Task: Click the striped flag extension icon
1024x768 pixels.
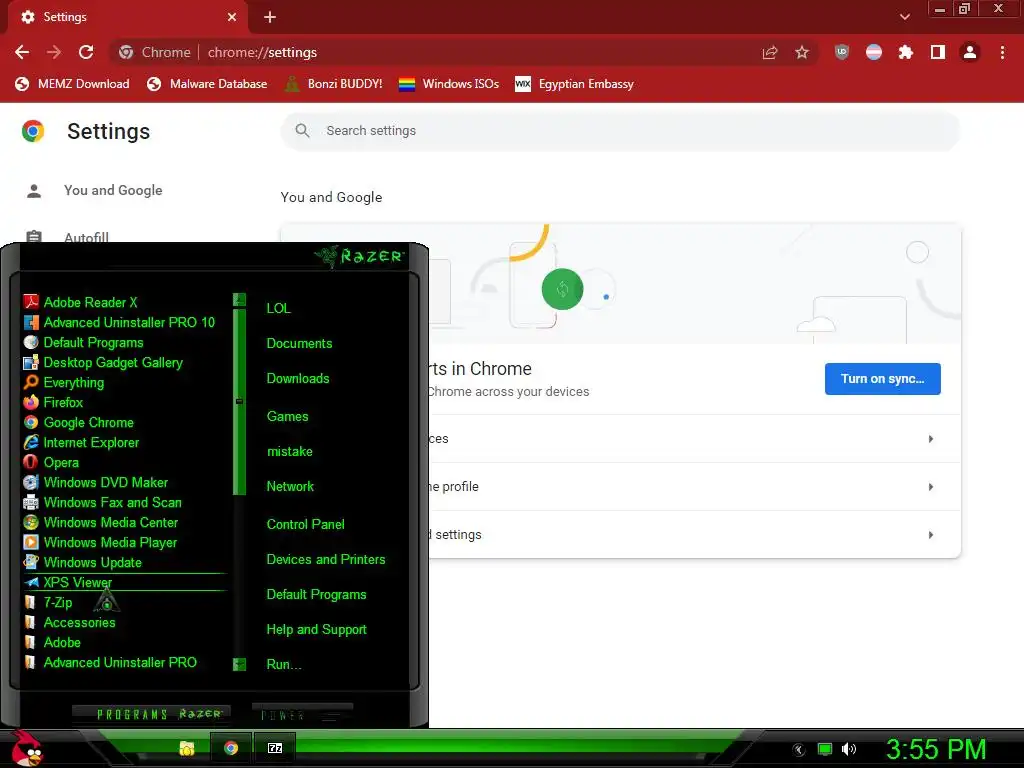Action: pos(874,52)
